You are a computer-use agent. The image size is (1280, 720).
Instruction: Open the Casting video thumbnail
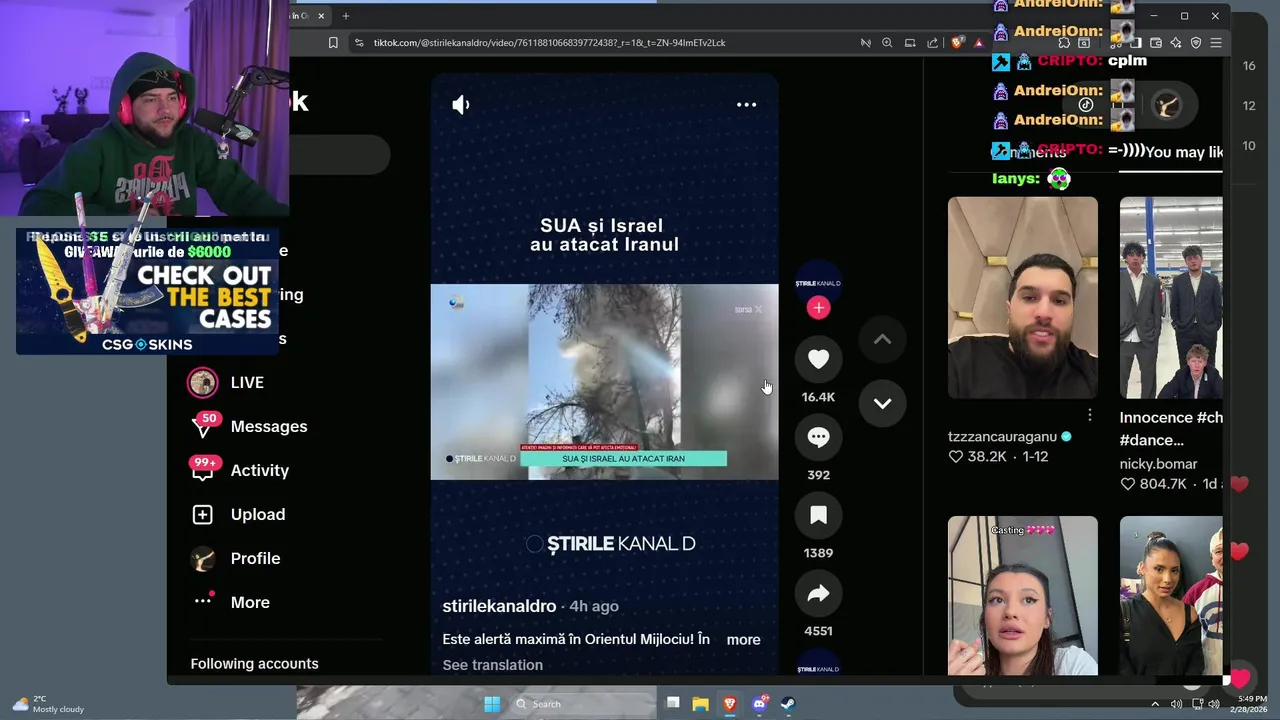coord(1022,595)
